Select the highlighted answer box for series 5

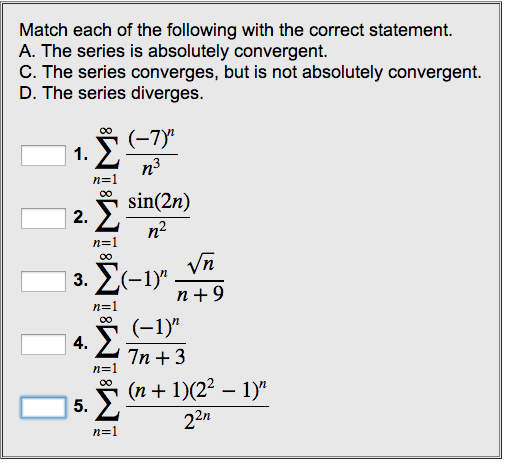43,407
